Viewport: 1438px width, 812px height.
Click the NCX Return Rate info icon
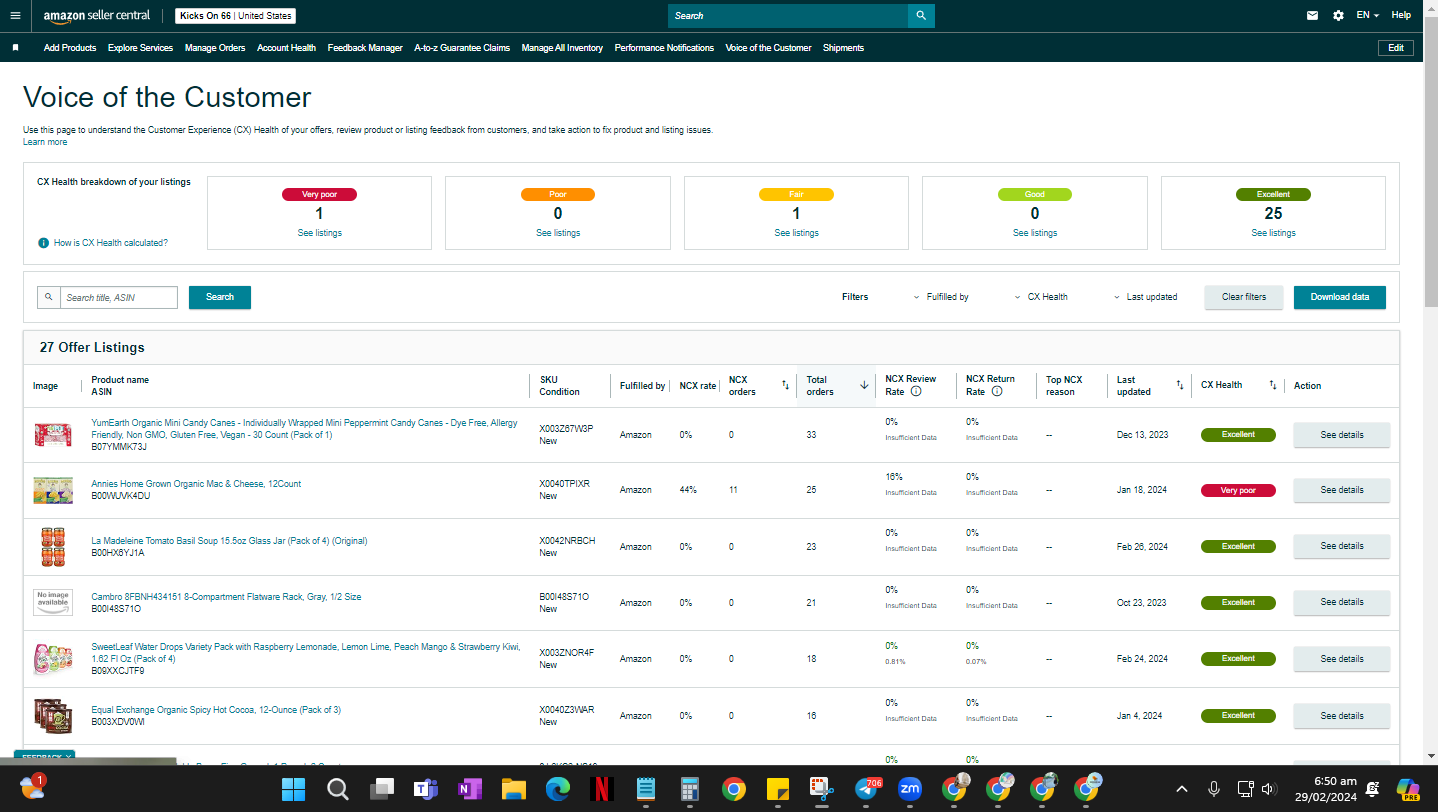[x=997, y=392]
